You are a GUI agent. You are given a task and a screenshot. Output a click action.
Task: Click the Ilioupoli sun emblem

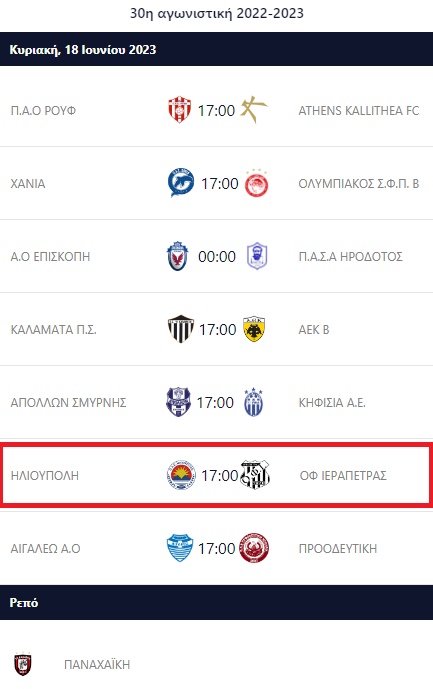click(x=181, y=475)
